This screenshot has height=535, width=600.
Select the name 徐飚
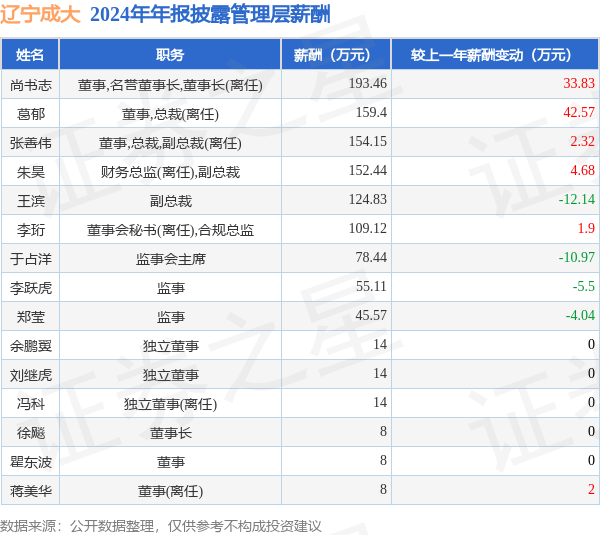pyautogui.click(x=31, y=433)
